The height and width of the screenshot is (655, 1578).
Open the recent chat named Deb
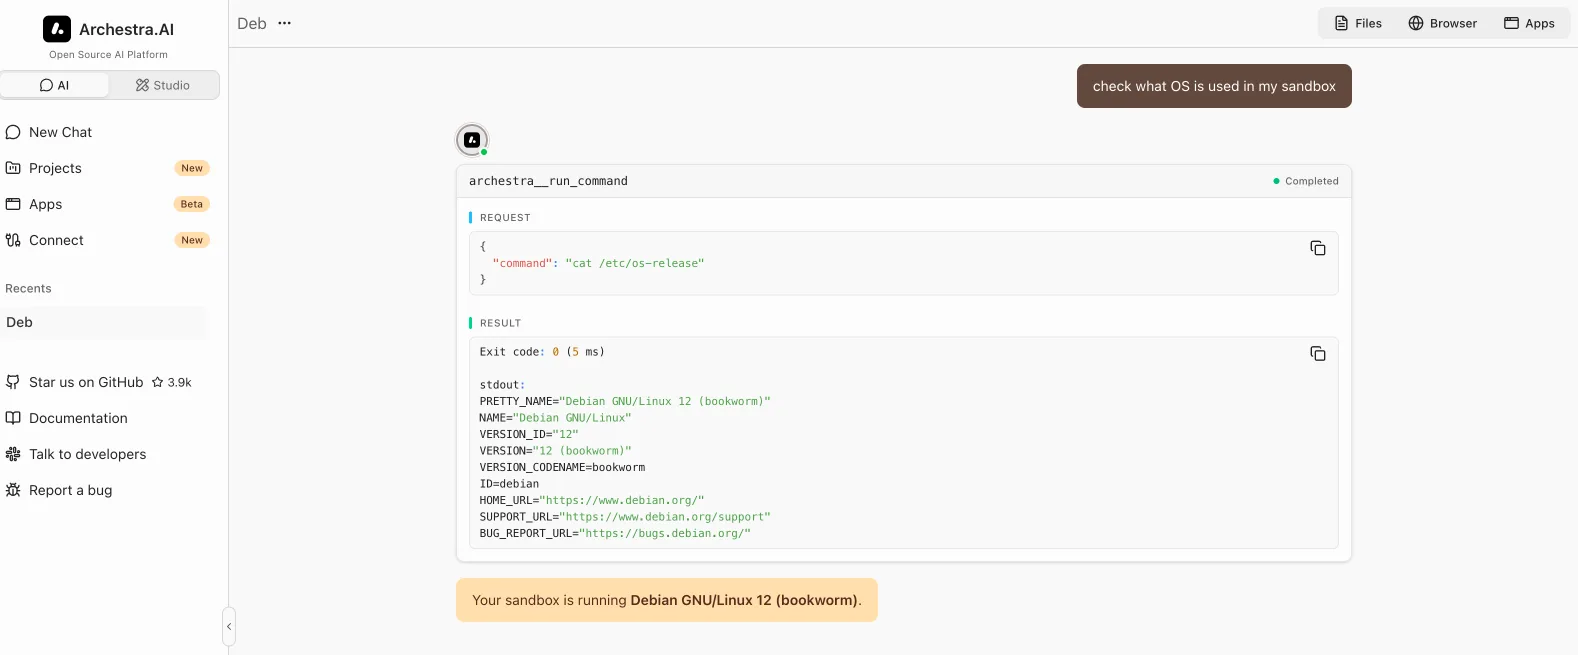(x=105, y=322)
